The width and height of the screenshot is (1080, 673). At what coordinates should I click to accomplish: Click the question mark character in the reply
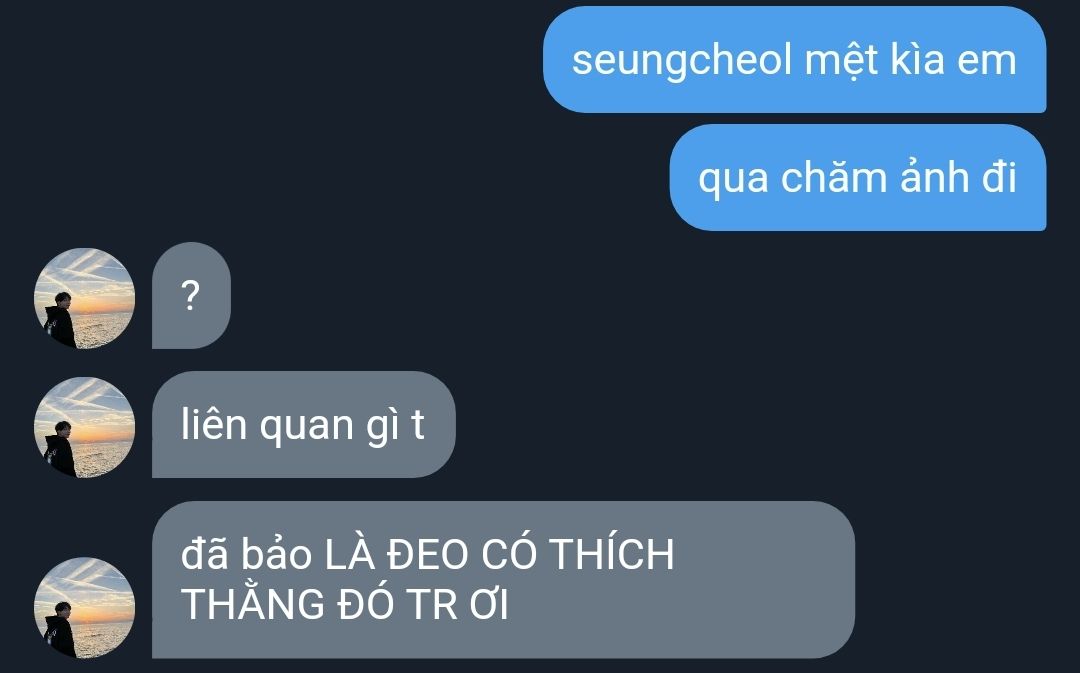pos(191,296)
